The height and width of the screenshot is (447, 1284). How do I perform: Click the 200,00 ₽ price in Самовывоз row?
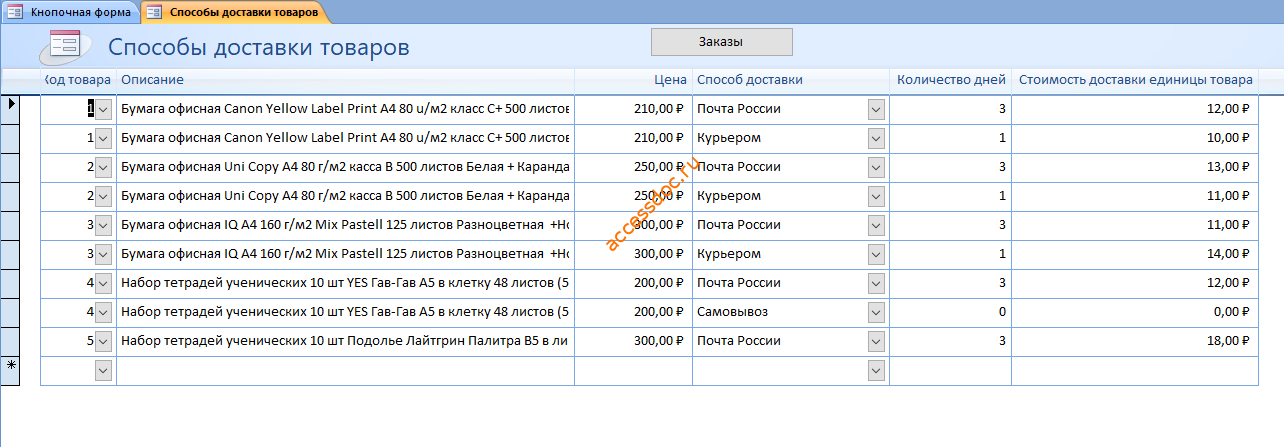(x=633, y=312)
